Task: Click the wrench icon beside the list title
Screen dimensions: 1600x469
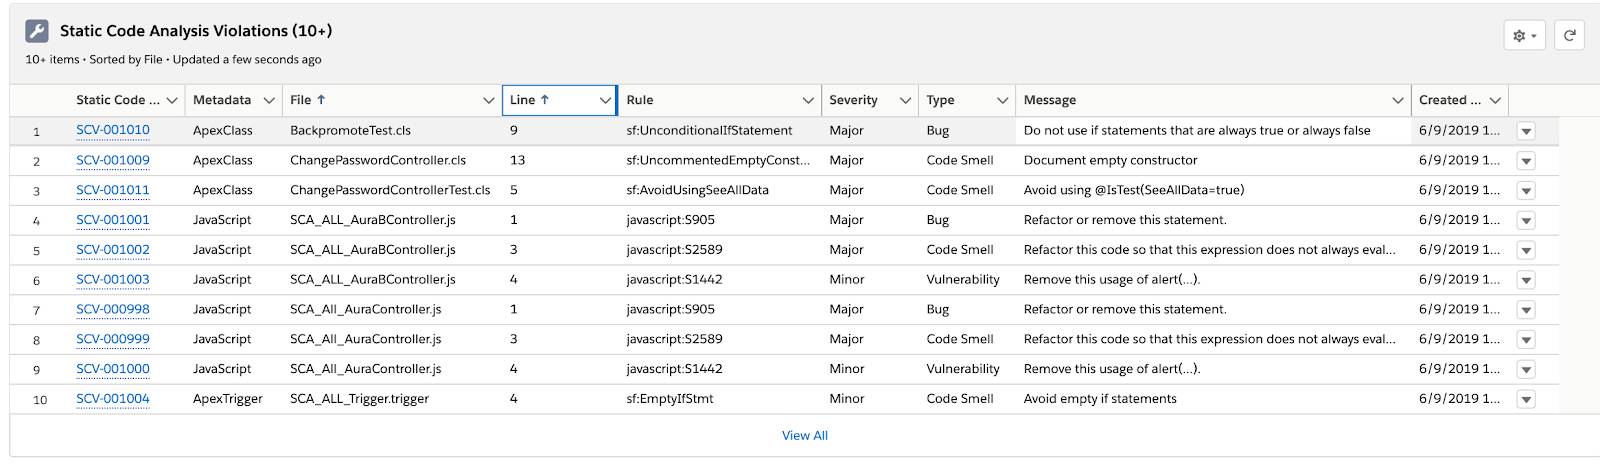Action: pyautogui.click(x=37, y=31)
